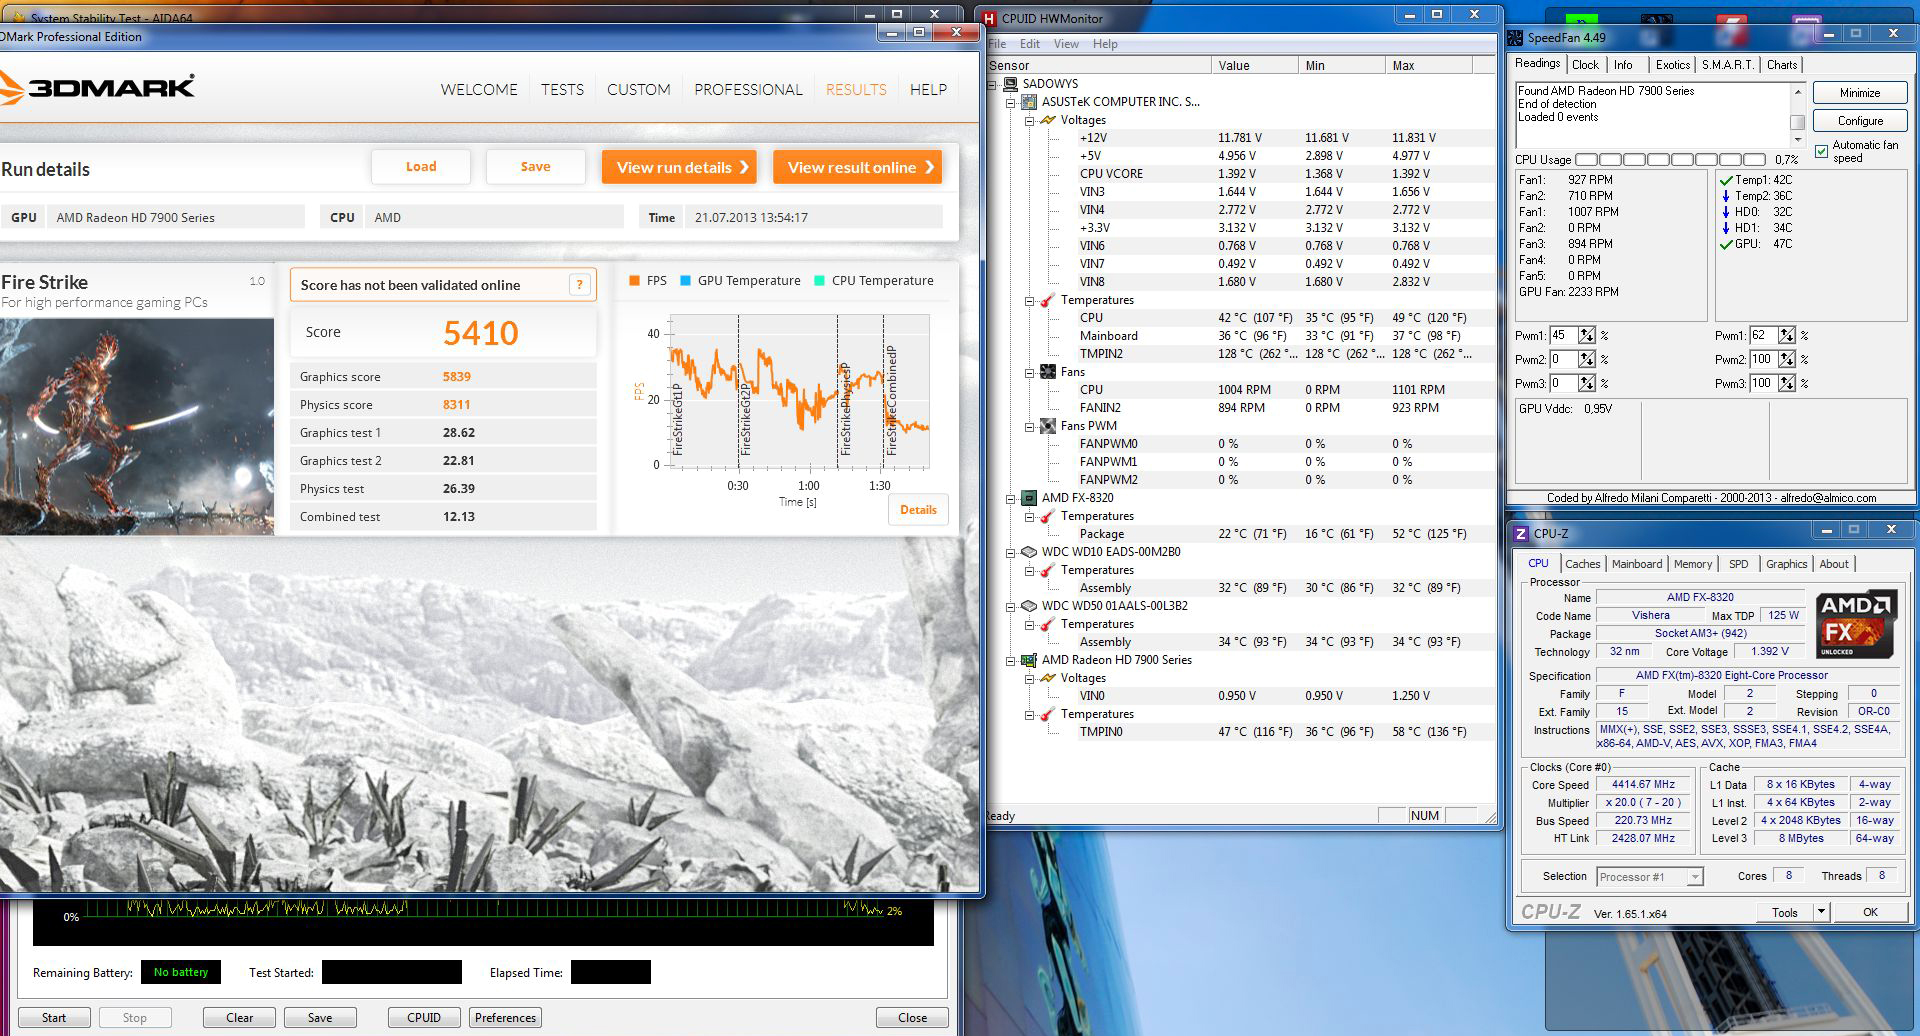Click the CPU-Z logo text beside the version number
Image resolution: width=1920 pixels, height=1036 pixels.
1550,912
